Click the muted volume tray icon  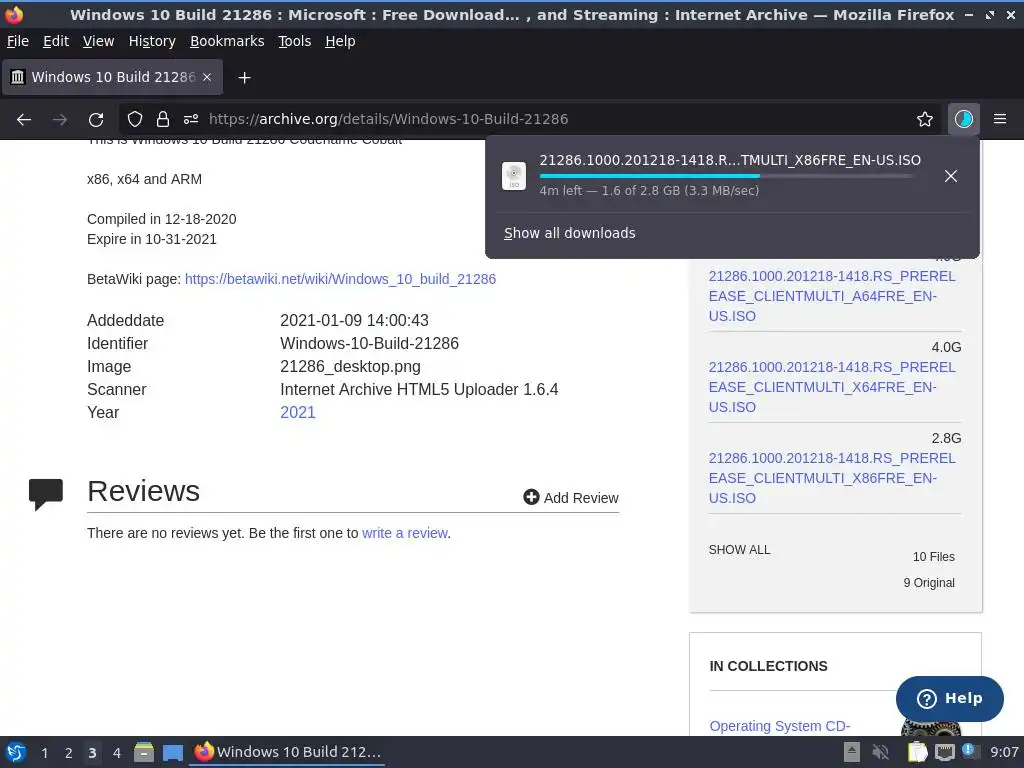(881, 752)
